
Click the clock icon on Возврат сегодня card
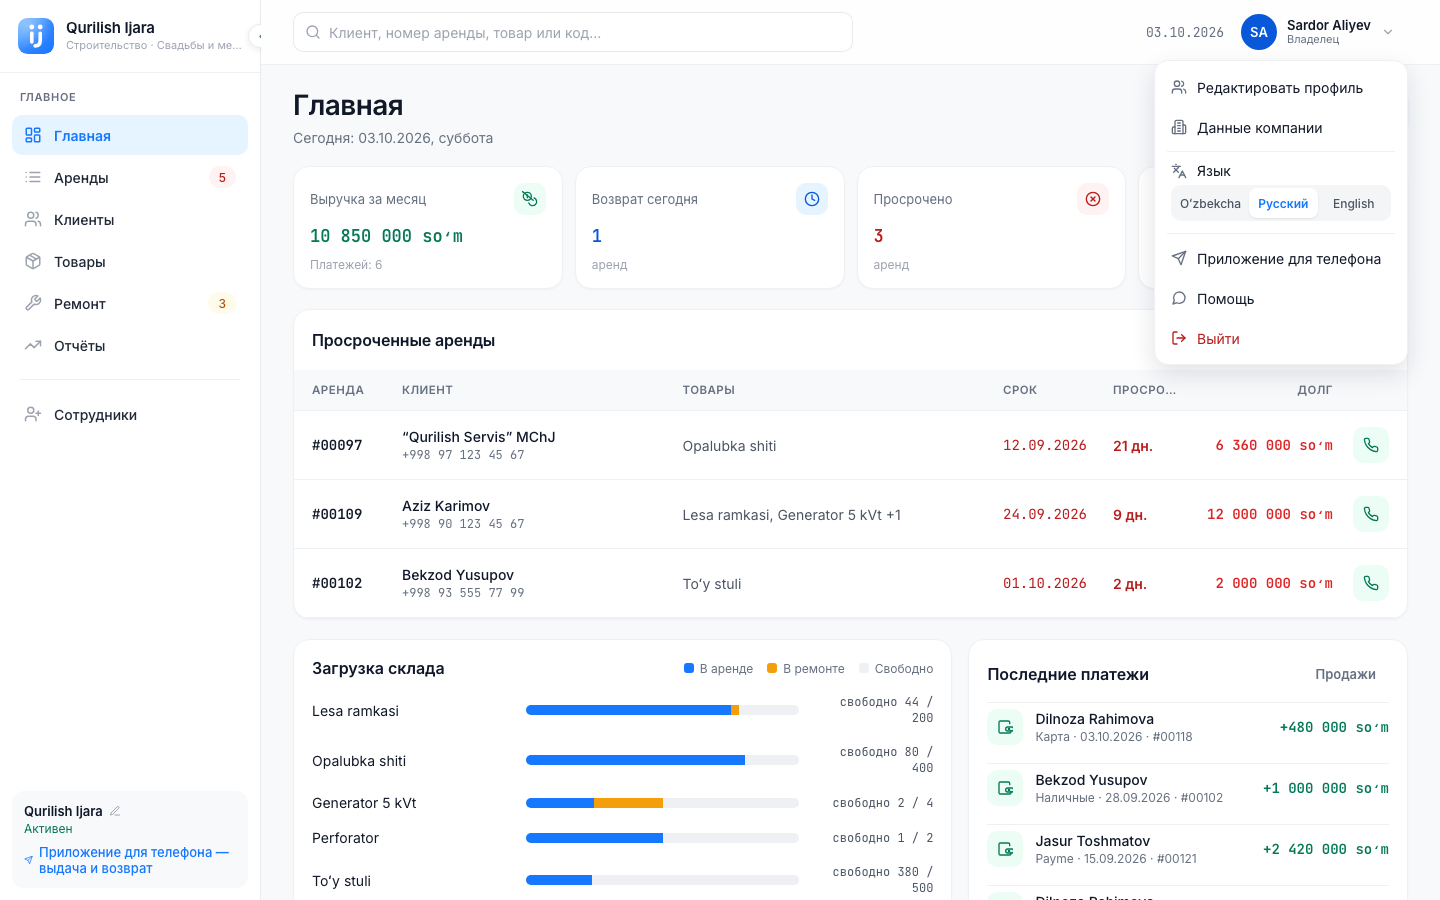[x=812, y=199]
